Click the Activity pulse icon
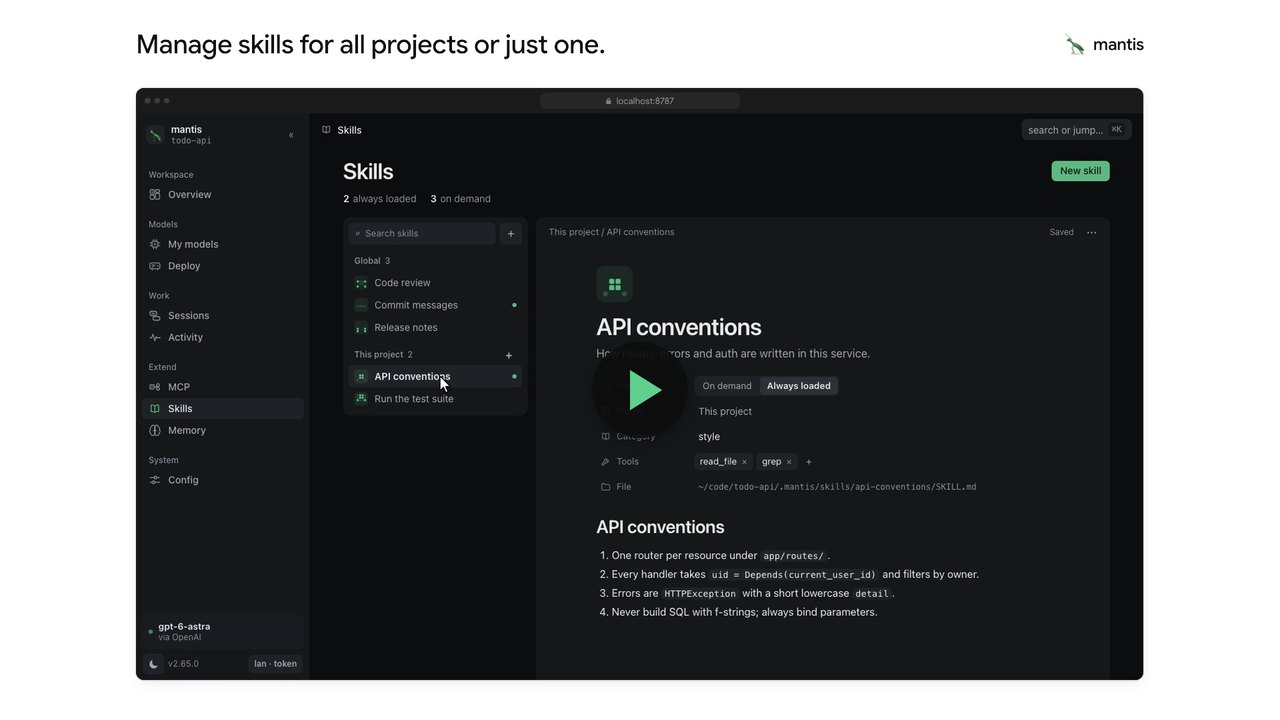This screenshot has width=1280, height=720. (155, 338)
